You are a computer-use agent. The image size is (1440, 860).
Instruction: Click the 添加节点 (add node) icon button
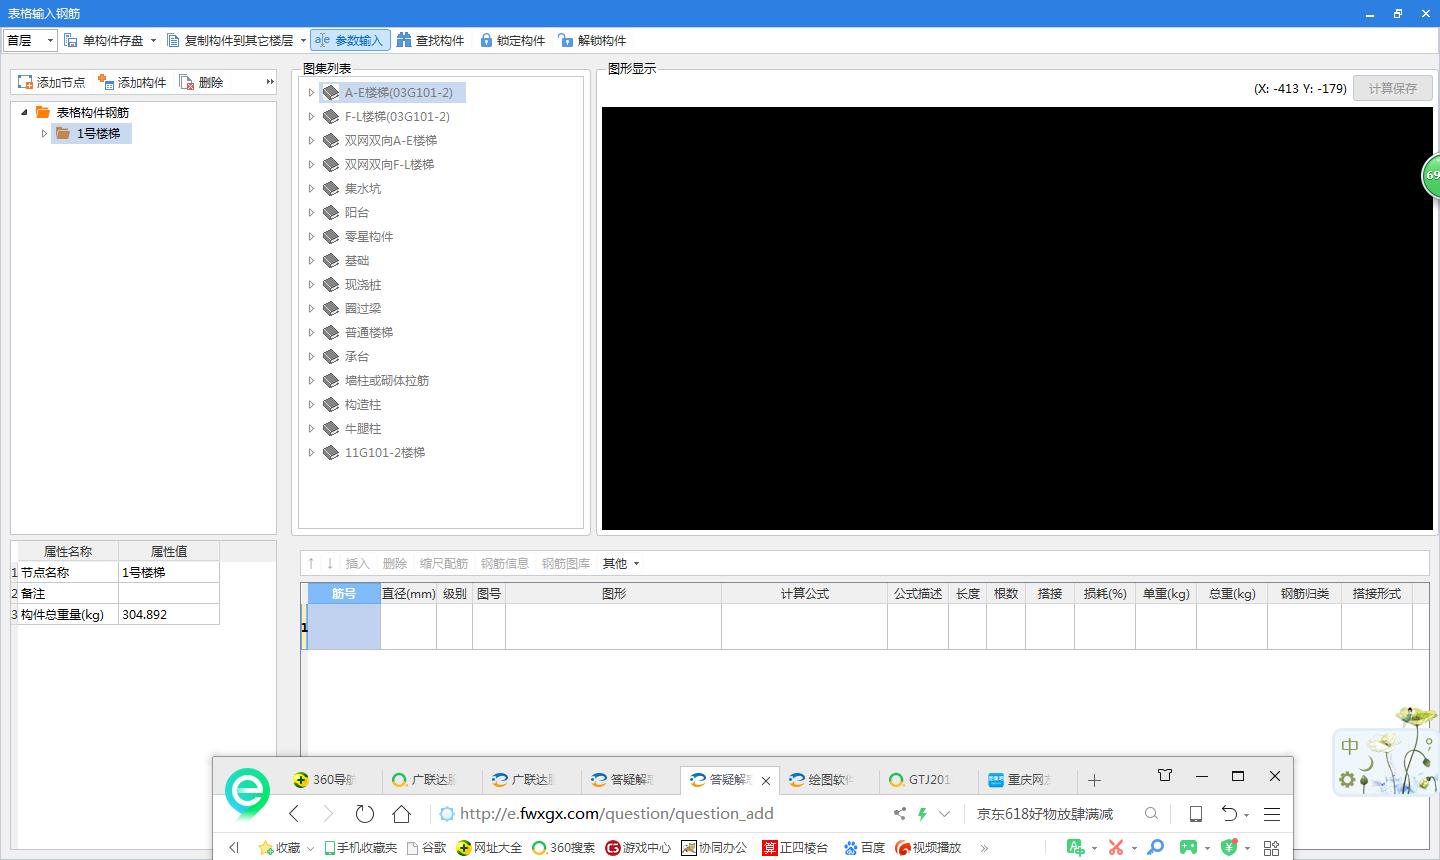52,82
